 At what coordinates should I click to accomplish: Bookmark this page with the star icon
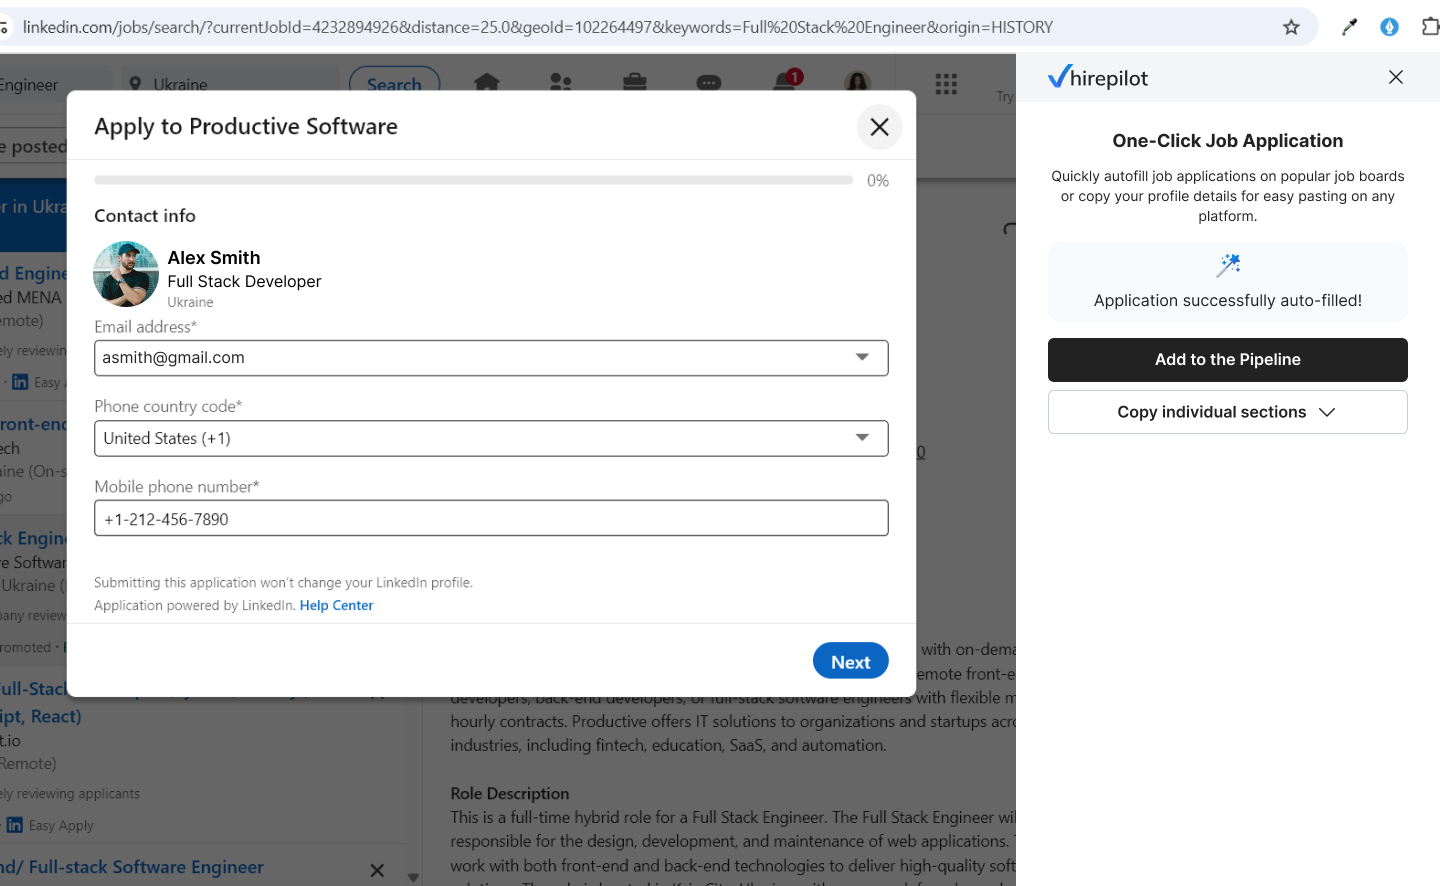1291,27
